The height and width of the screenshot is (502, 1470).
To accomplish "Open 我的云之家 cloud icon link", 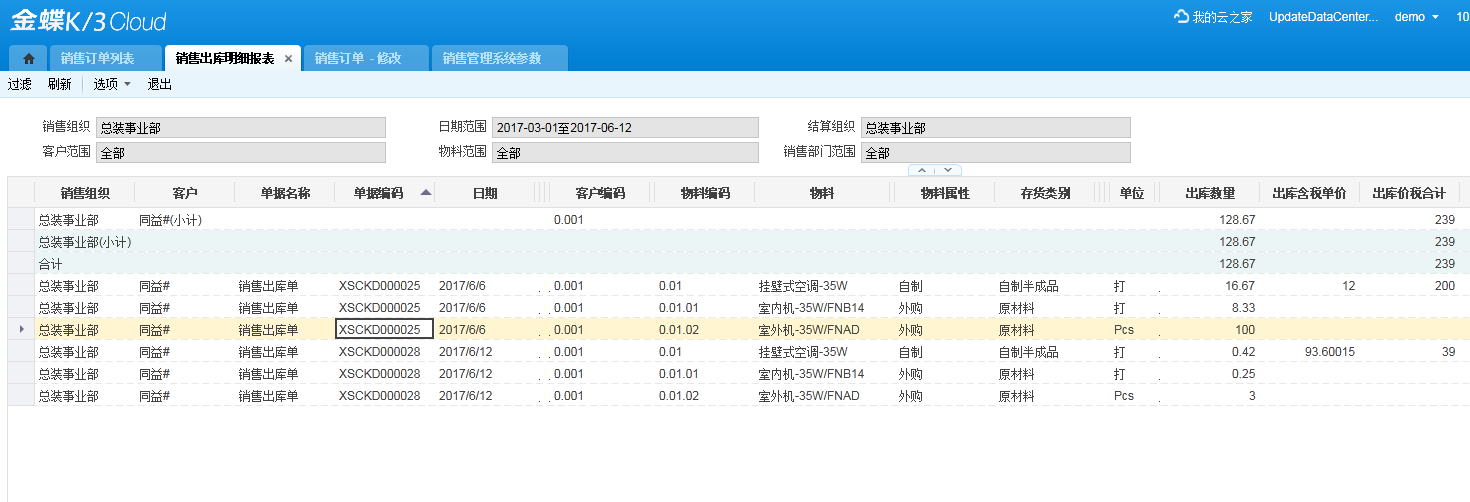I will point(1182,17).
